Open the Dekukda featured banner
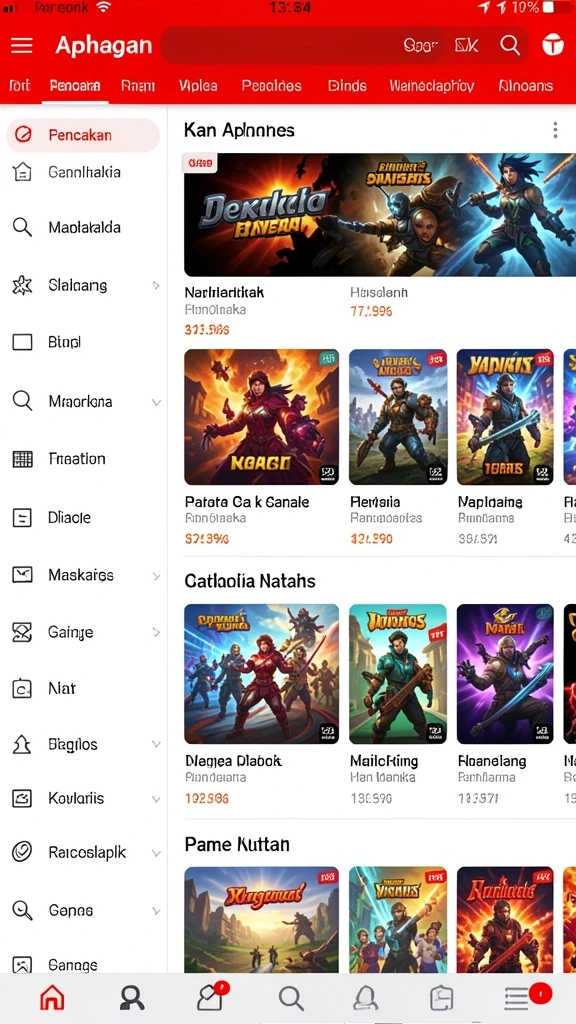The height and width of the screenshot is (1024, 576). (x=379, y=215)
